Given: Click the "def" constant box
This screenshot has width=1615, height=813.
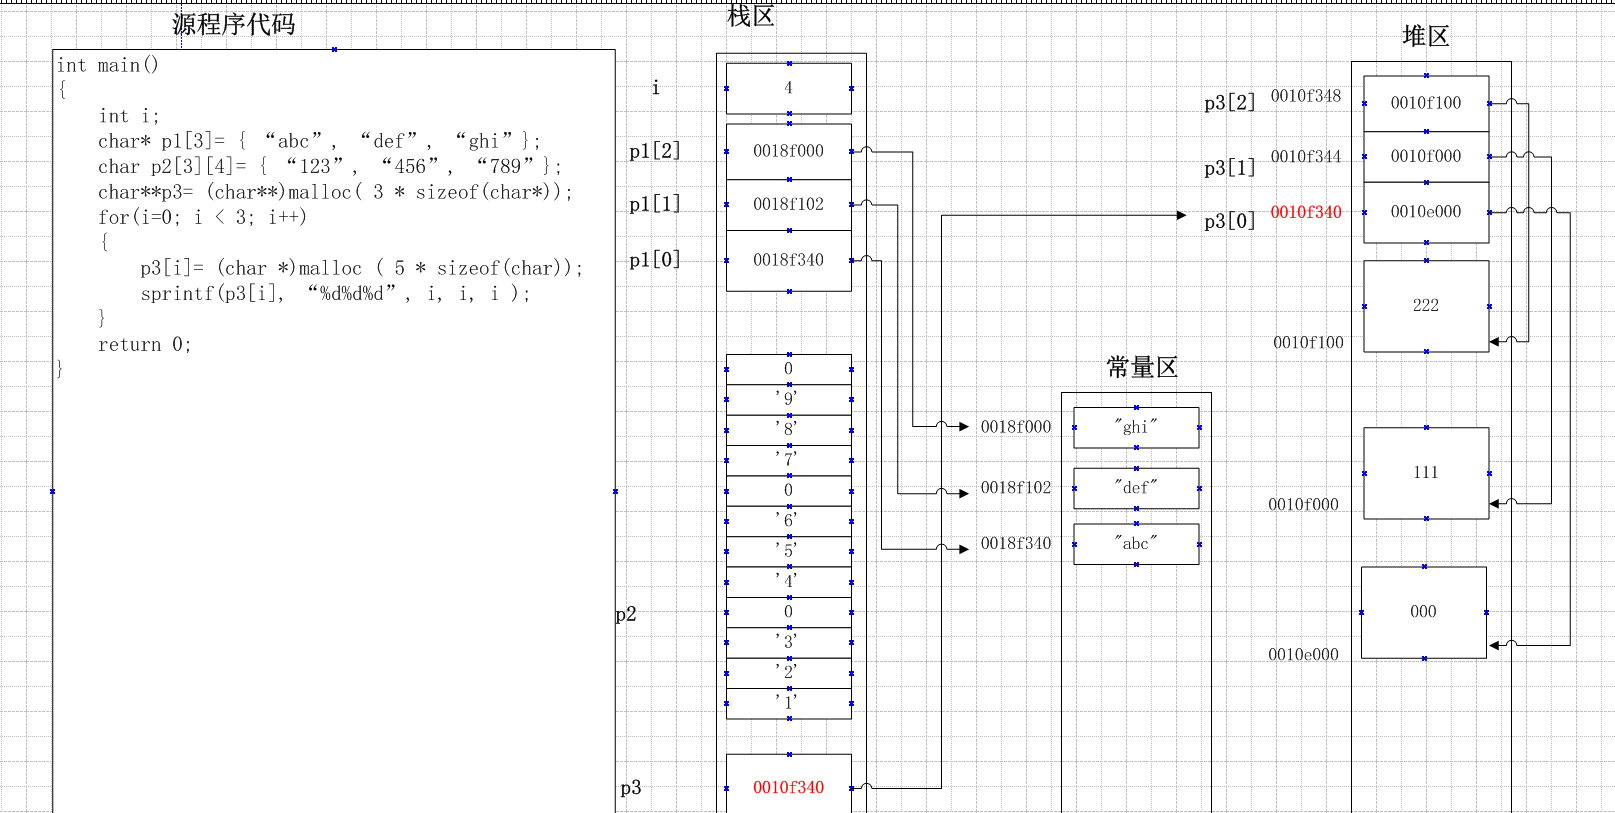Looking at the screenshot, I should click(1136, 488).
